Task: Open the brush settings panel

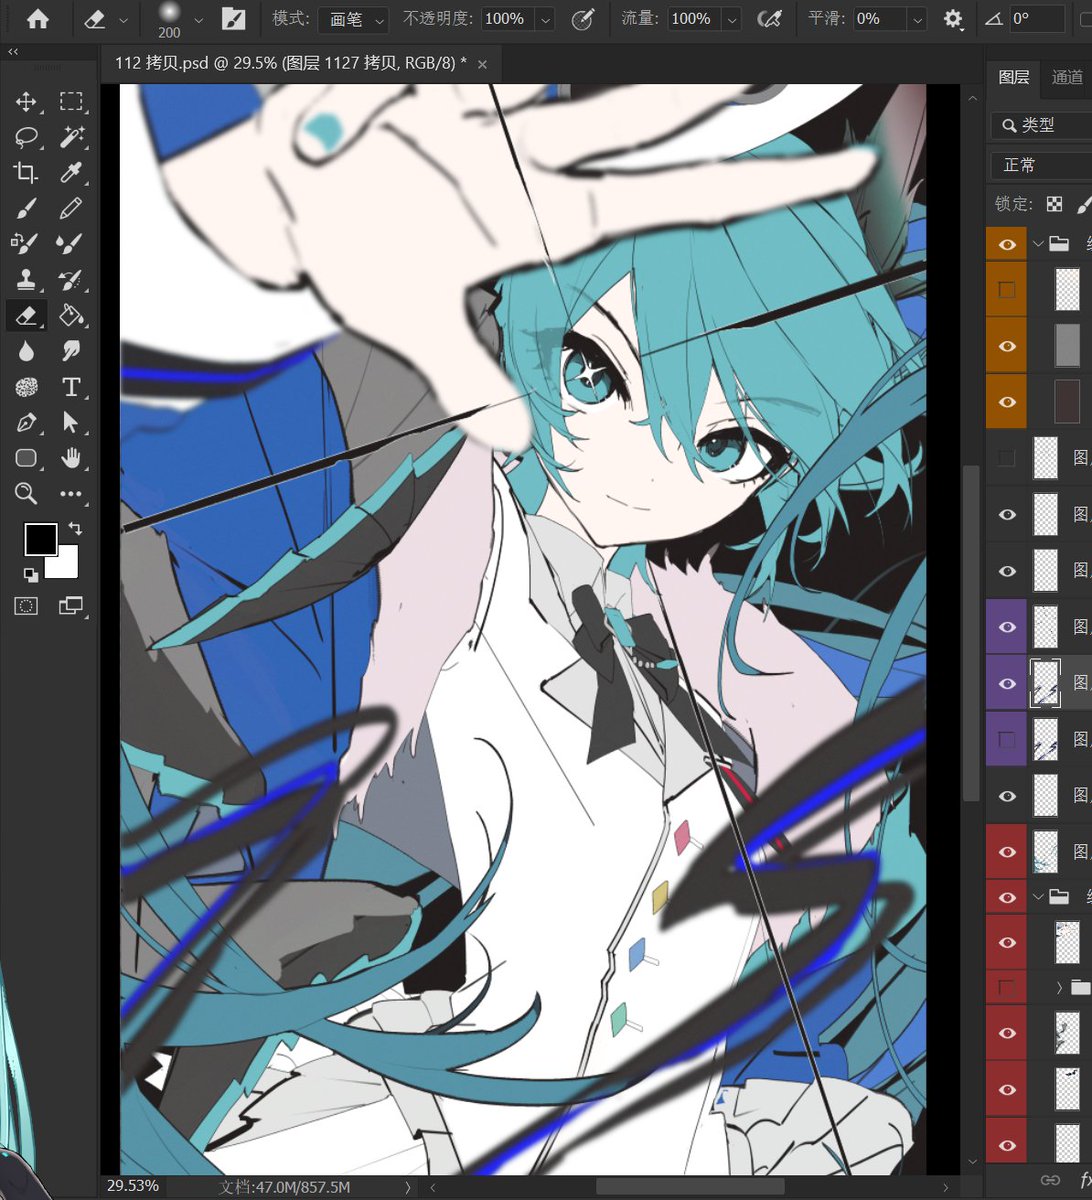Action: pyautogui.click(x=233, y=19)
